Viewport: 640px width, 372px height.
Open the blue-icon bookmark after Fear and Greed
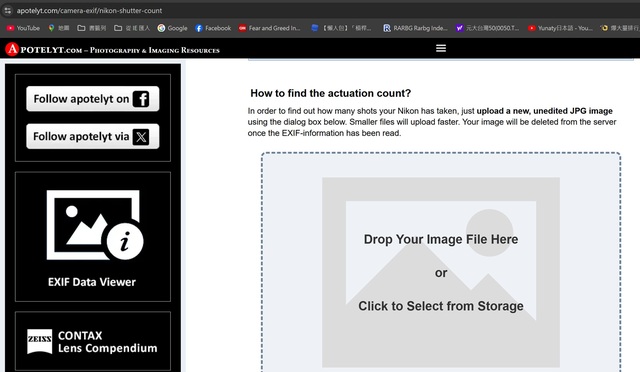pyautogui.click(x=341, y=28)
